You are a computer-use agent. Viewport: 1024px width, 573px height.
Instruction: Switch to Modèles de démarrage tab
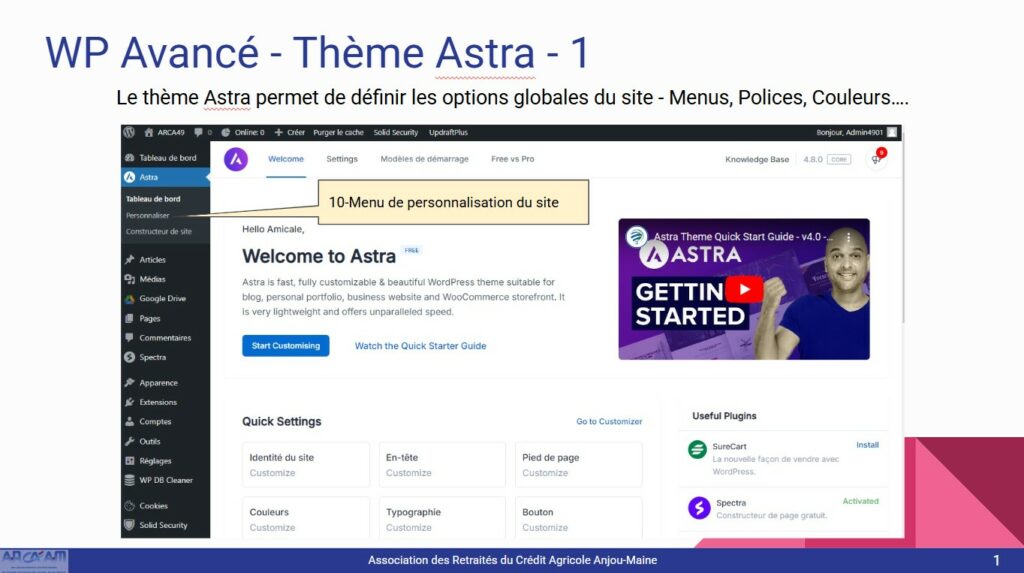[x=424, y=159]
